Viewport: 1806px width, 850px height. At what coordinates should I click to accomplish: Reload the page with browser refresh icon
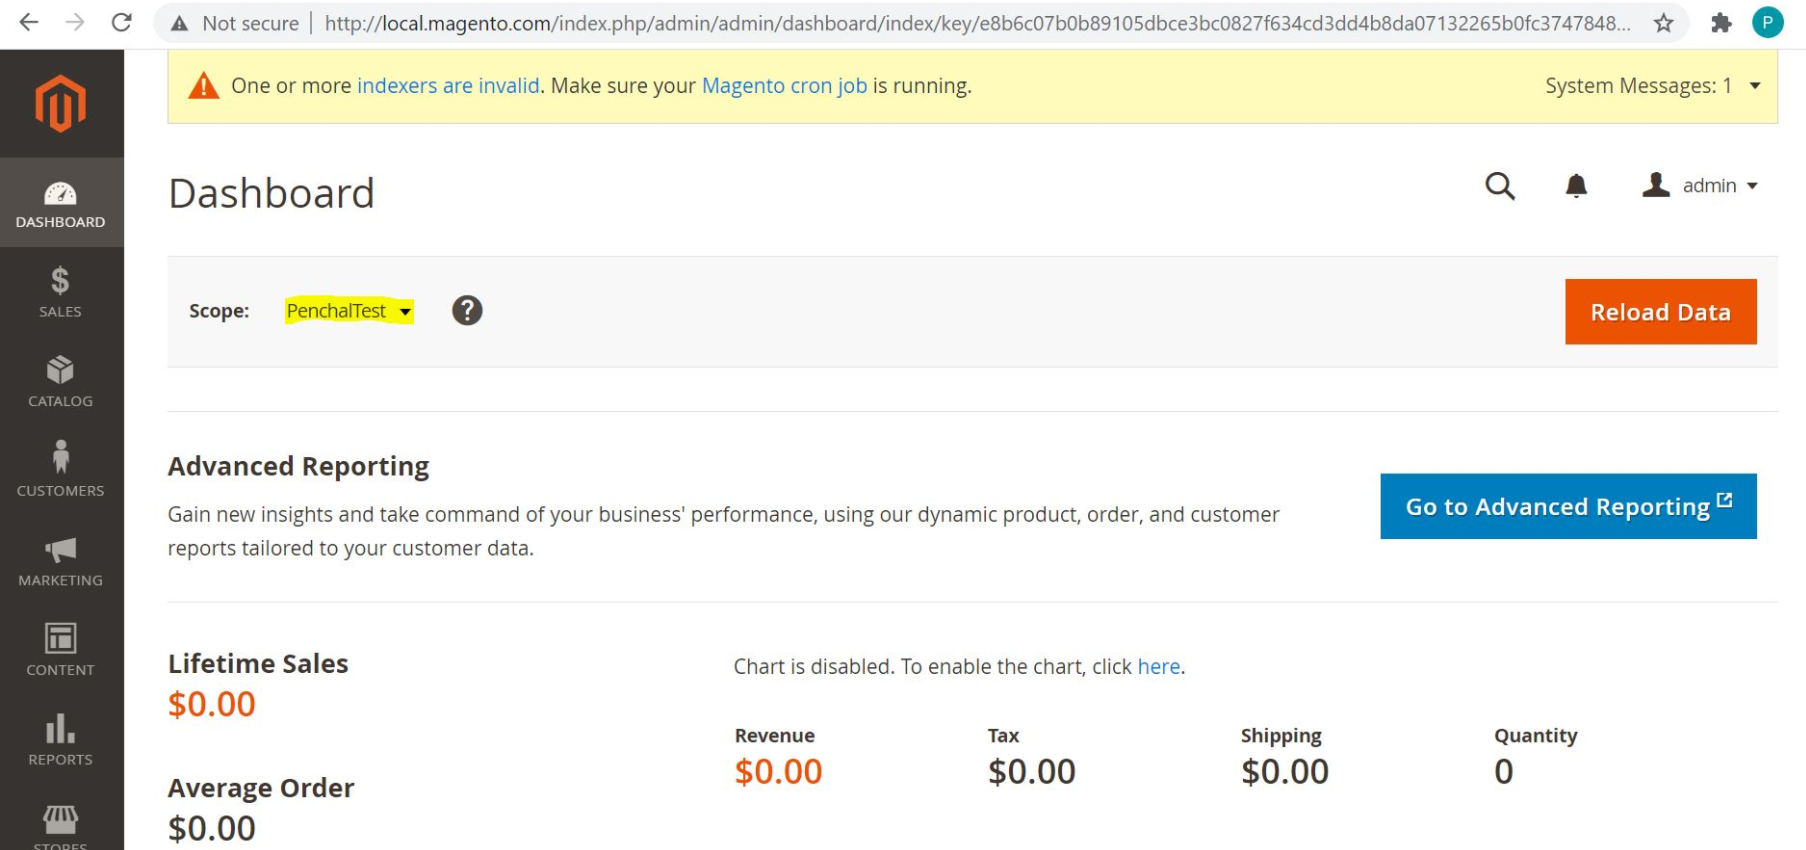[122, 22]
